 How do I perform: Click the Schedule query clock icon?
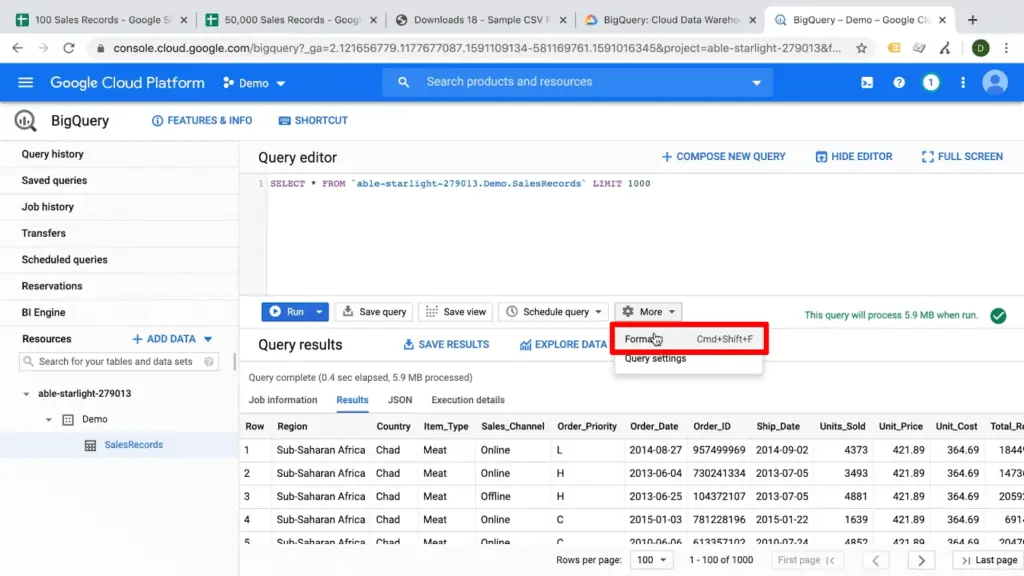coord(513,311)
